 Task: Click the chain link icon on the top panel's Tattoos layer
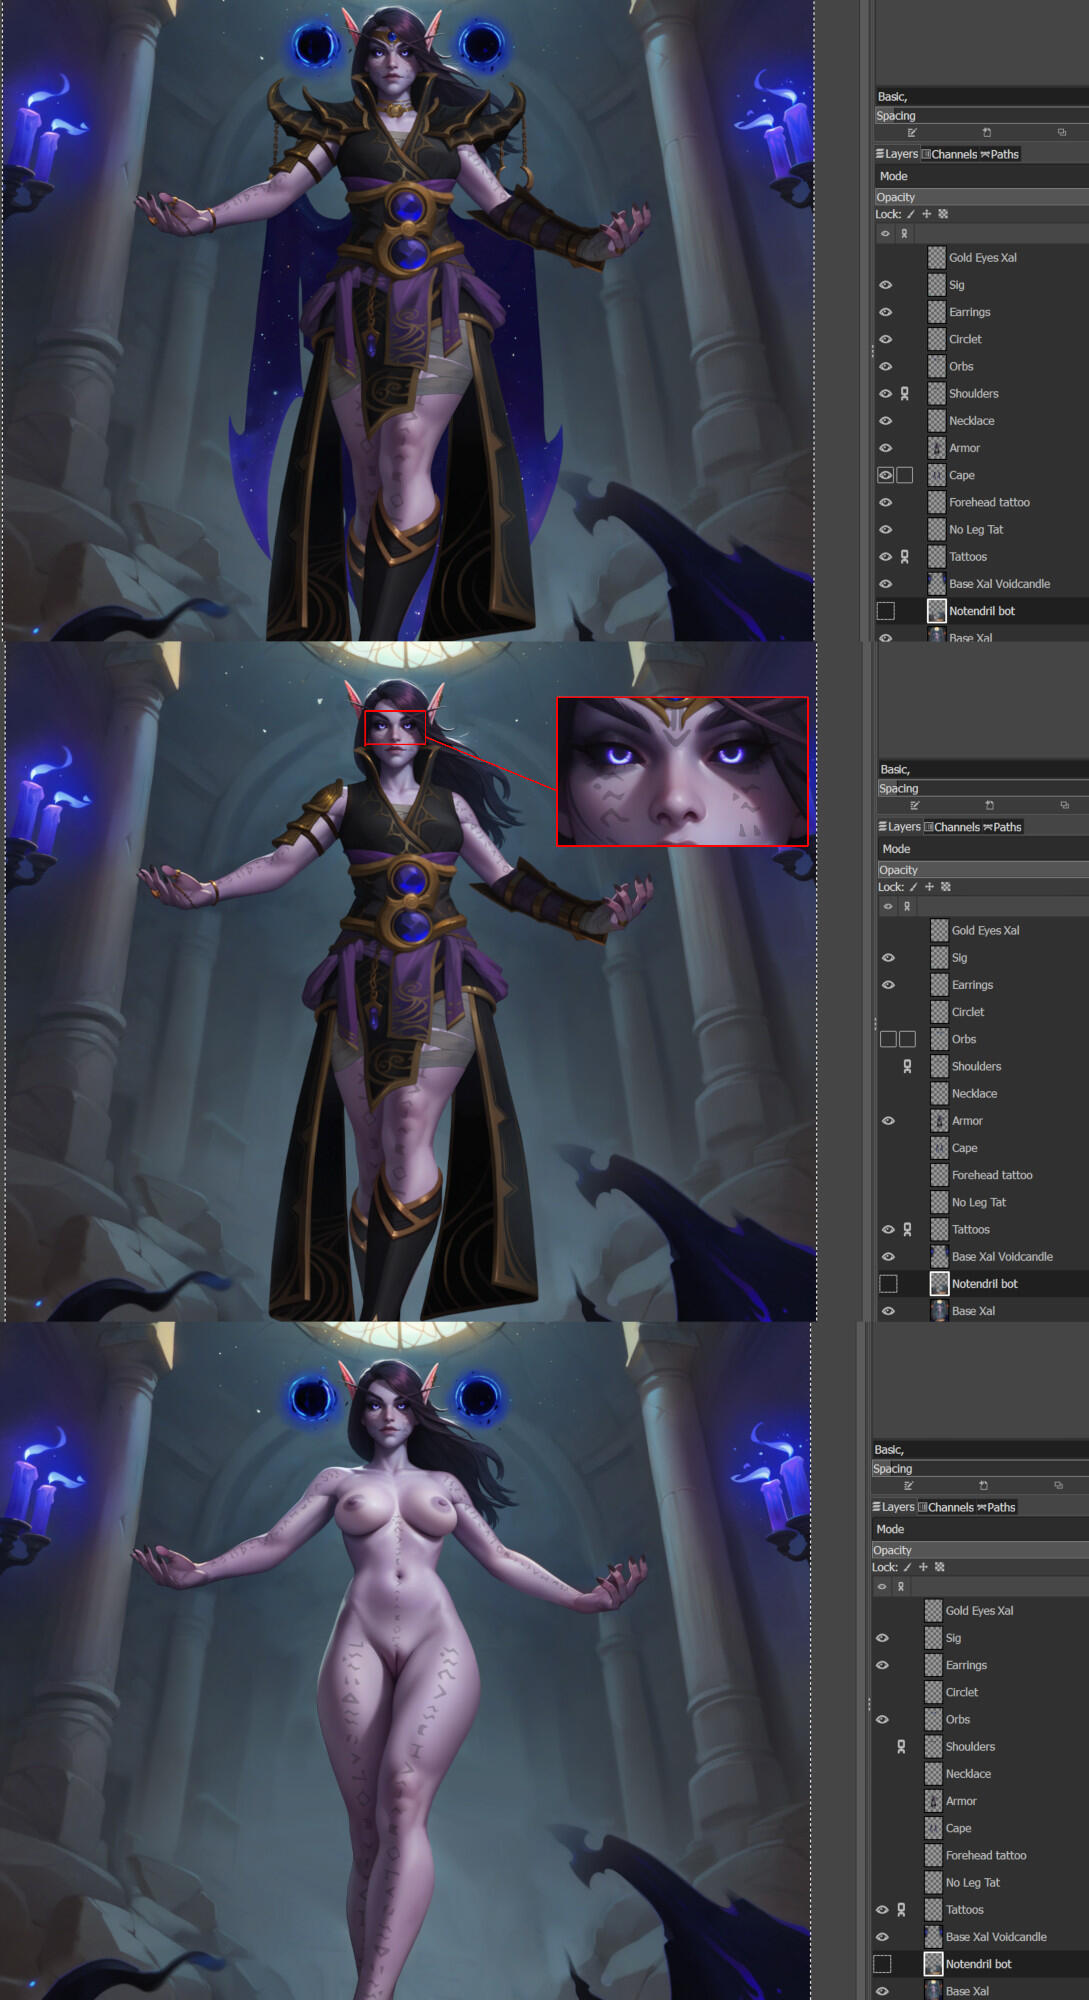point(905,557)
